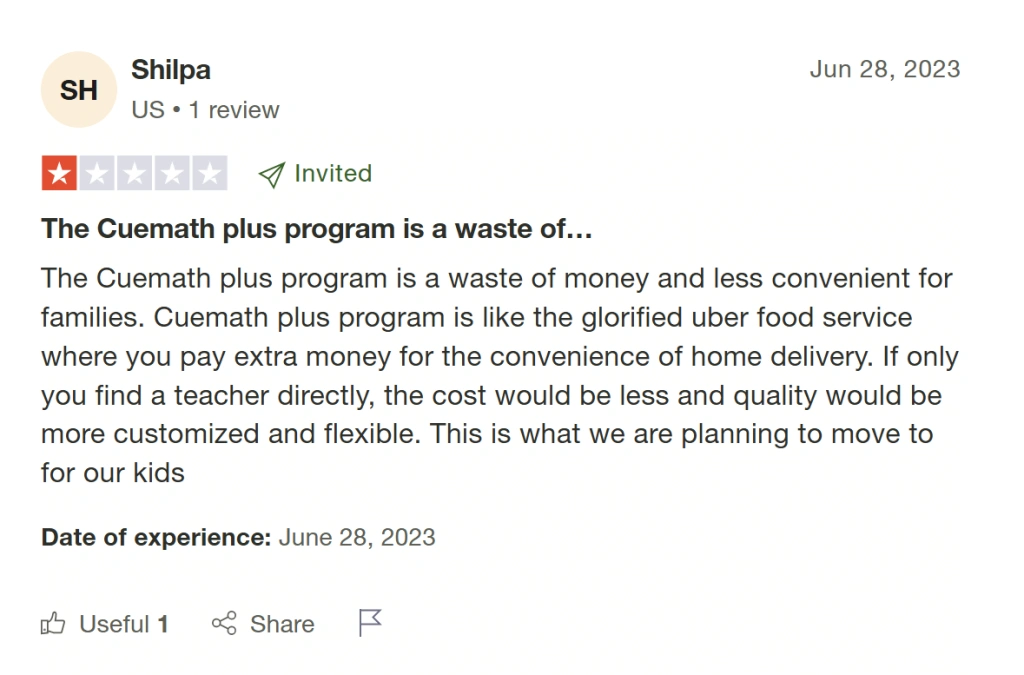Click the green Invited label
Screen dimensions: 1024x675
[x=333, y=173]
